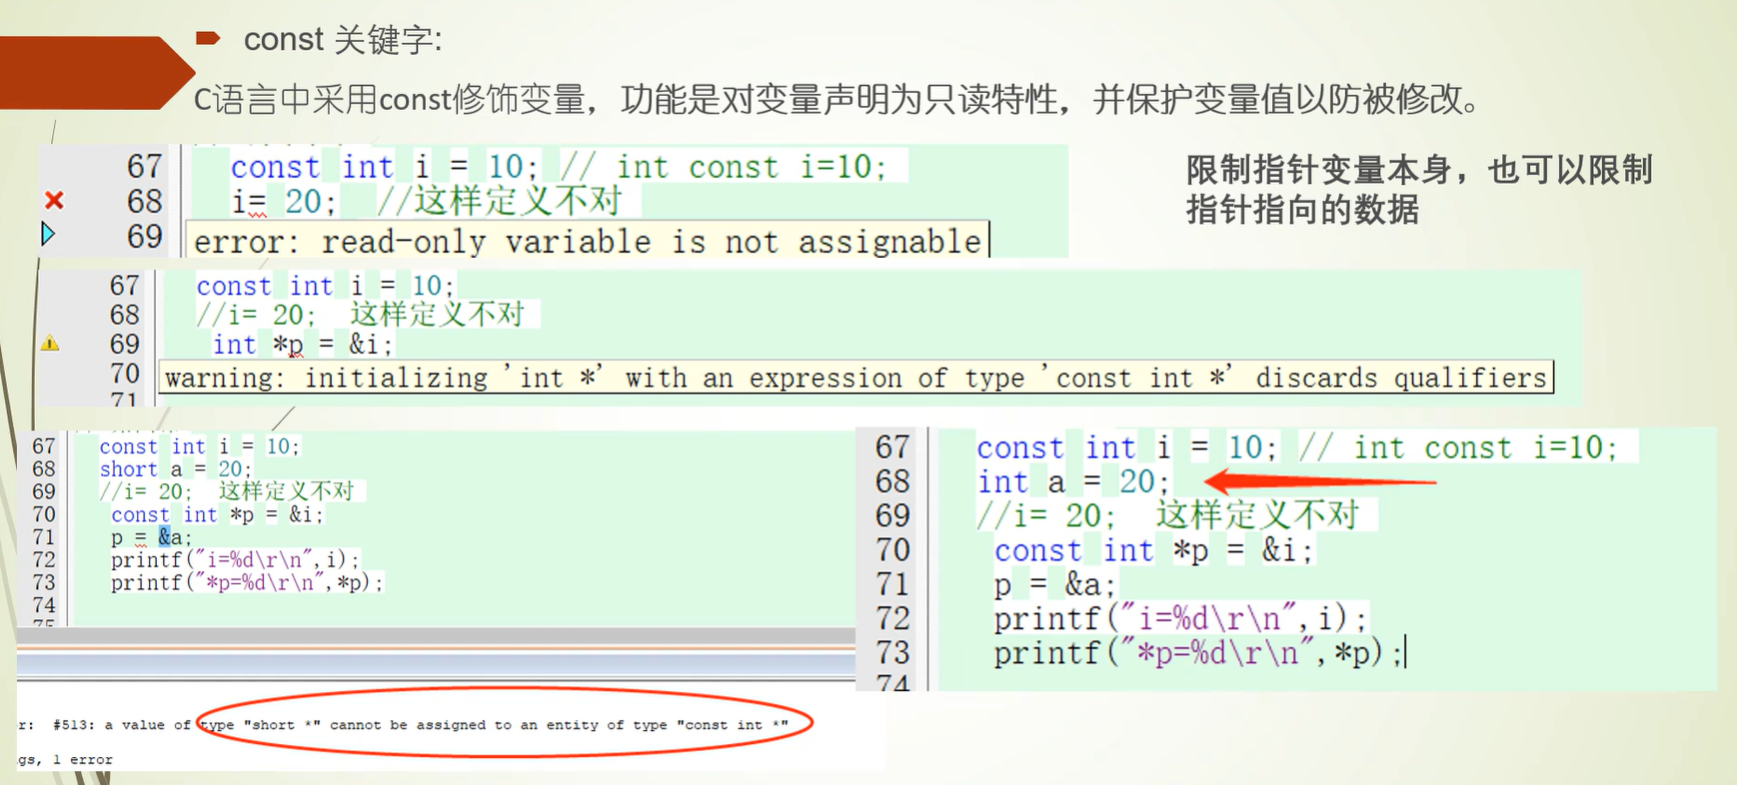Screen dimensions: 1737x785
Task: Click the red X error marker at line 68
Action: (x=54, y=201)
